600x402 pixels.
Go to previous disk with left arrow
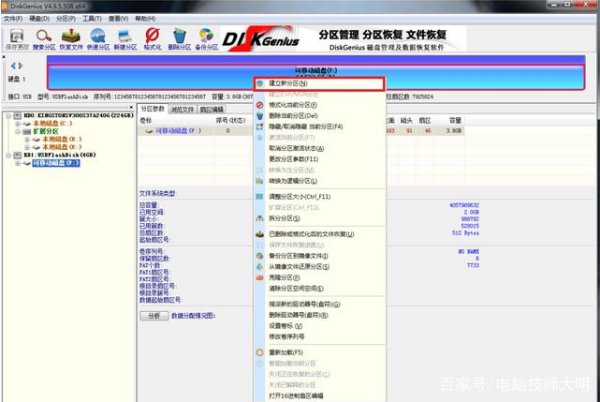click(13, 66)
